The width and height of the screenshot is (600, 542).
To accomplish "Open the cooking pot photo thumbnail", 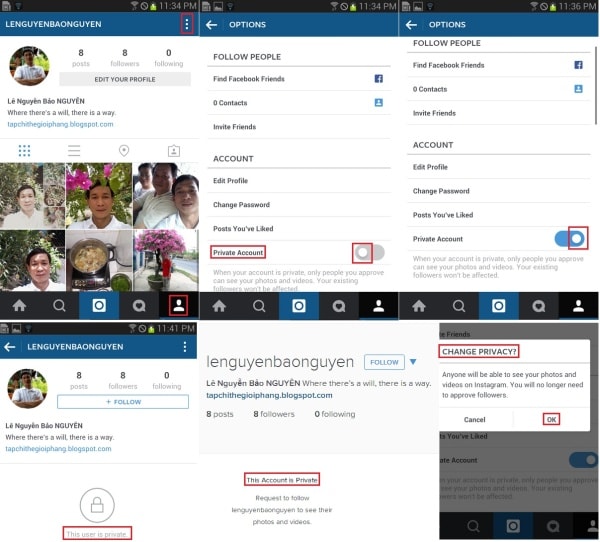I will [x=99, y=260].
